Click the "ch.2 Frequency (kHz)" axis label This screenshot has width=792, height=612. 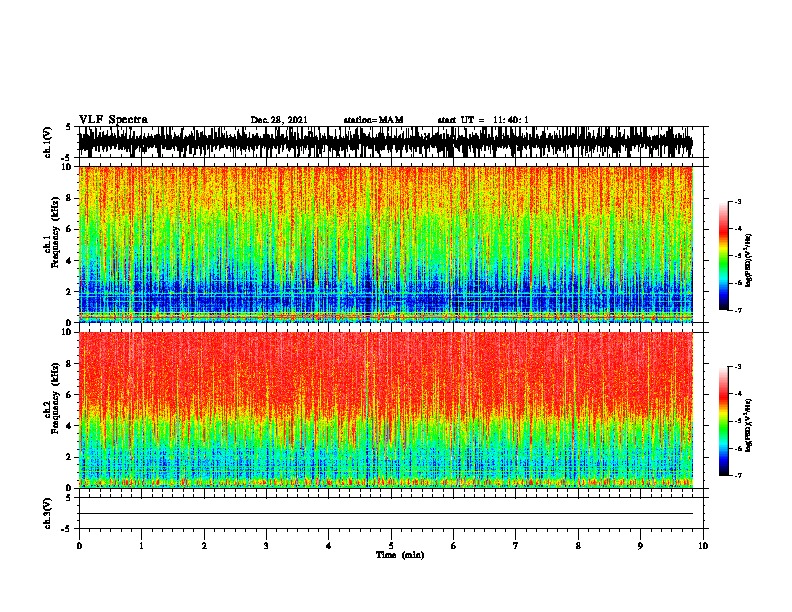(51, 398)
